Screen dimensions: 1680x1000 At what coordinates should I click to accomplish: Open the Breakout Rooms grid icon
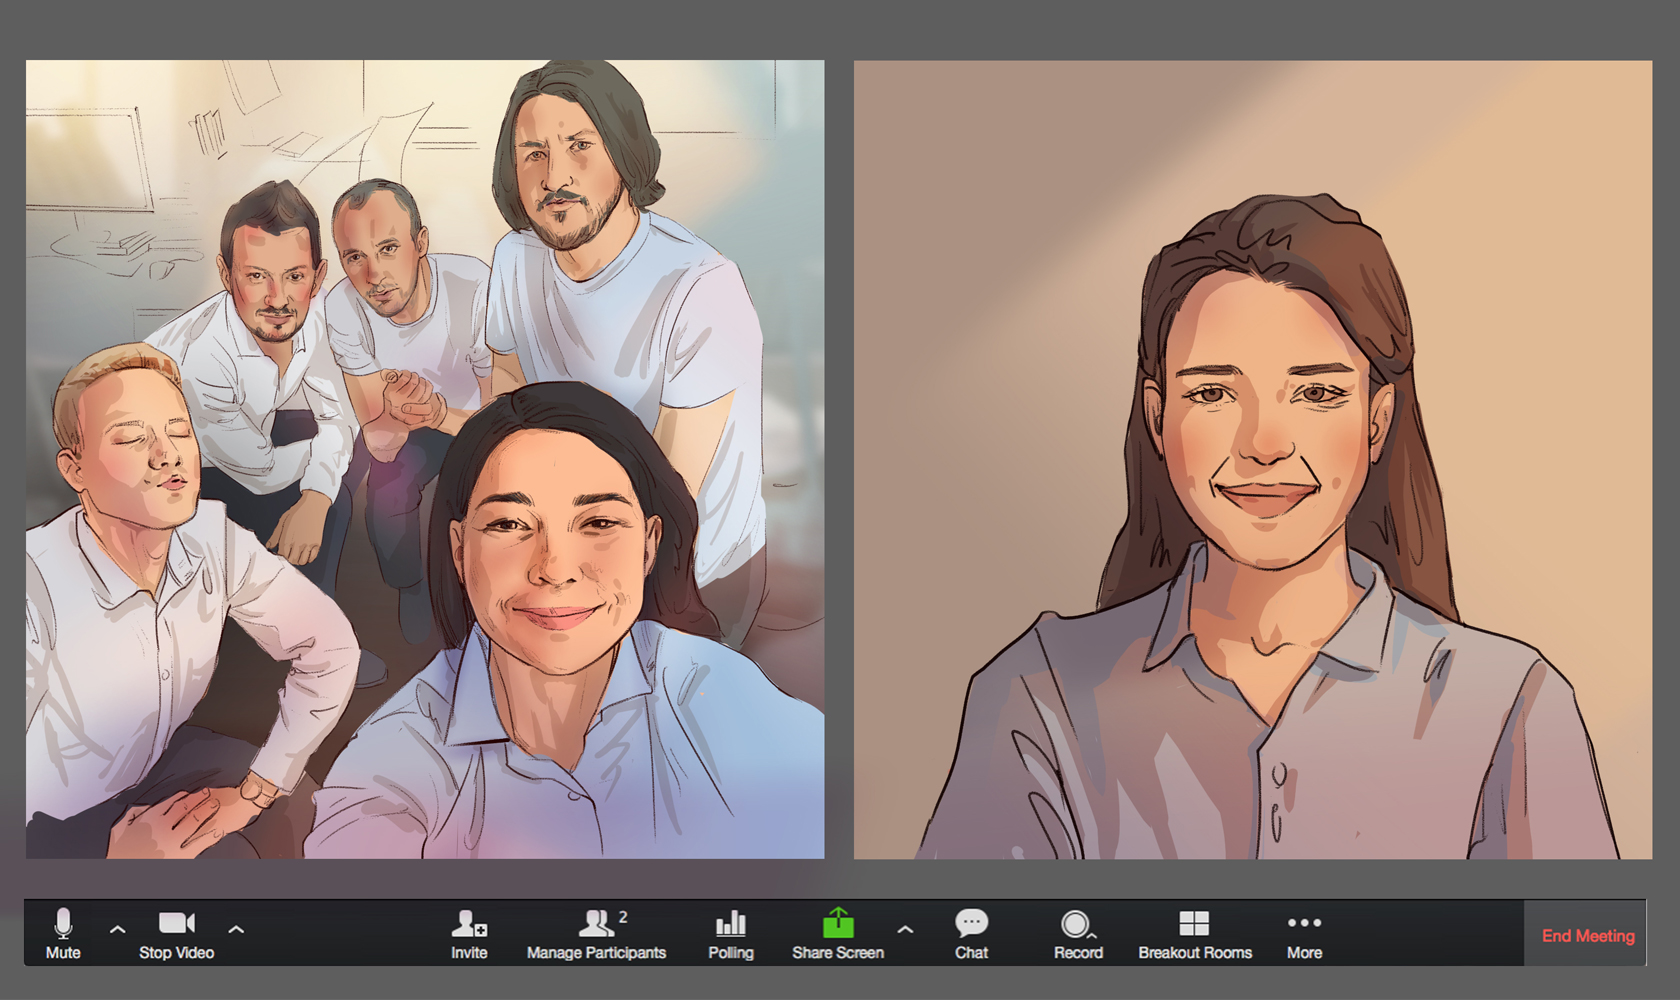[1194, 923]
